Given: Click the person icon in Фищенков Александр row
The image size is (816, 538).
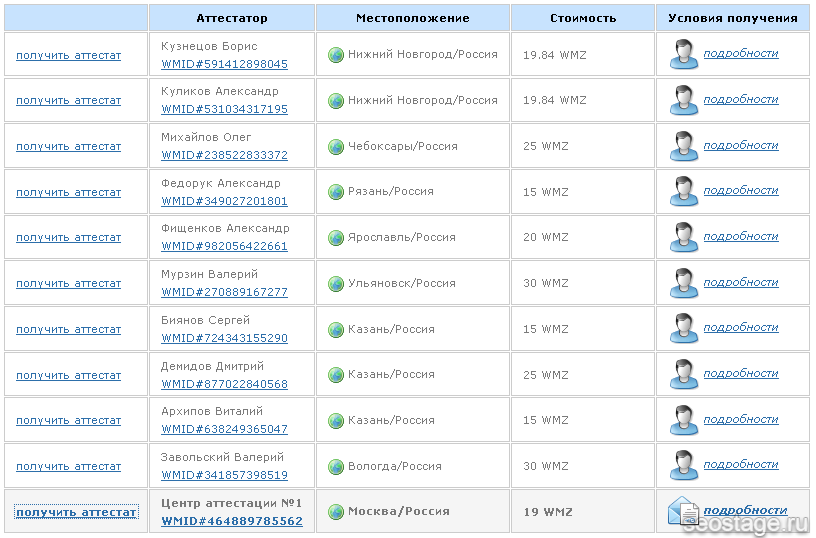Looking at the screenshot, I should [x=684, y=237].
